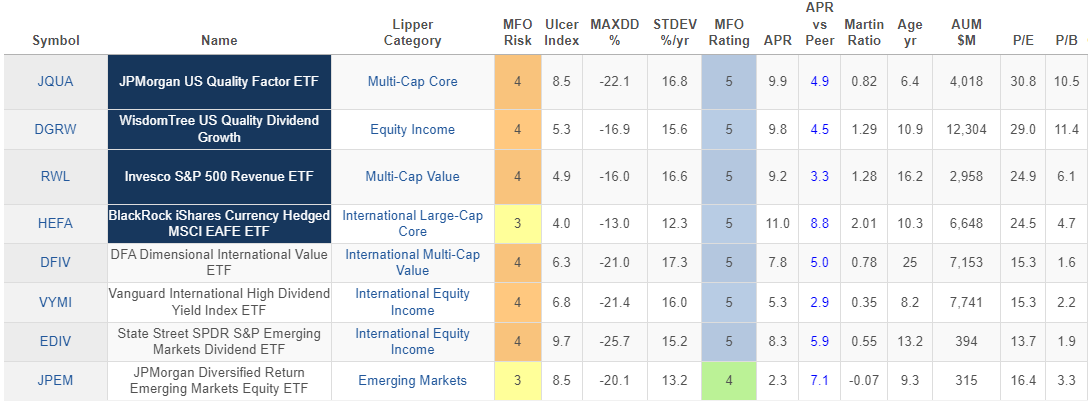
Task: Click the EDIV symbol cell
Action: [x=55, y=341]
